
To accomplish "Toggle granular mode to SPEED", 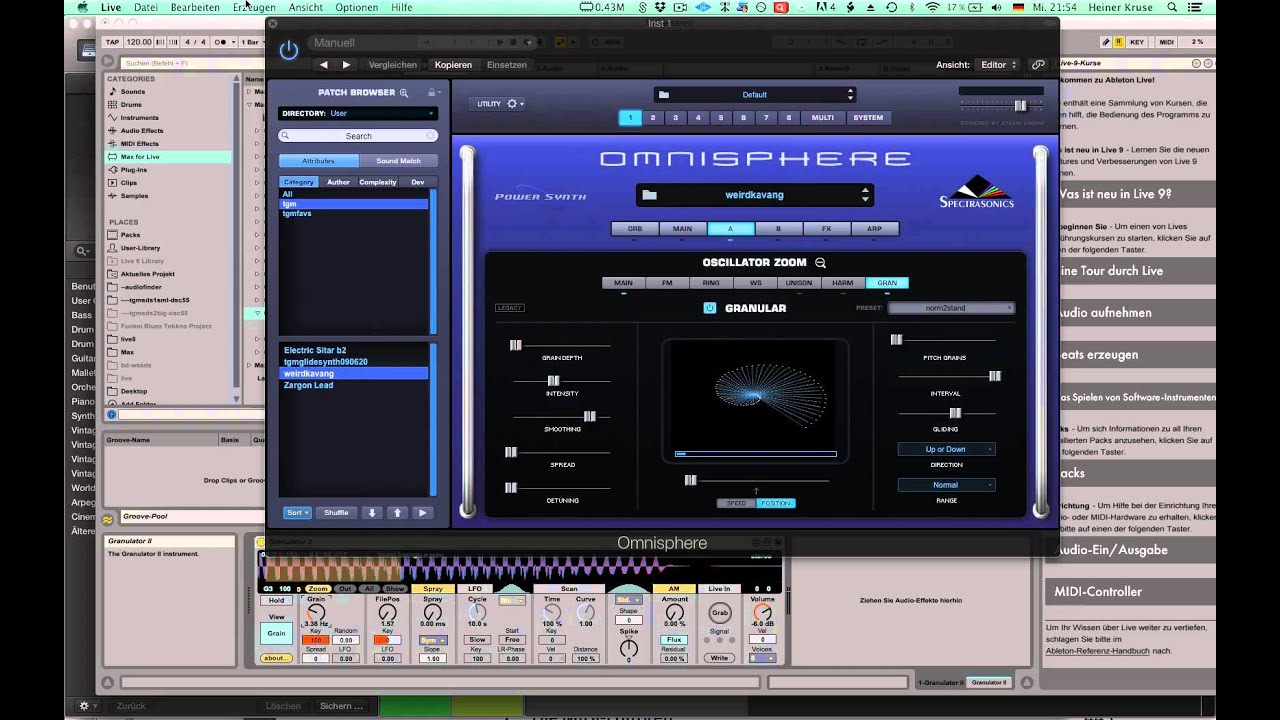I will (x=736, y=503).
